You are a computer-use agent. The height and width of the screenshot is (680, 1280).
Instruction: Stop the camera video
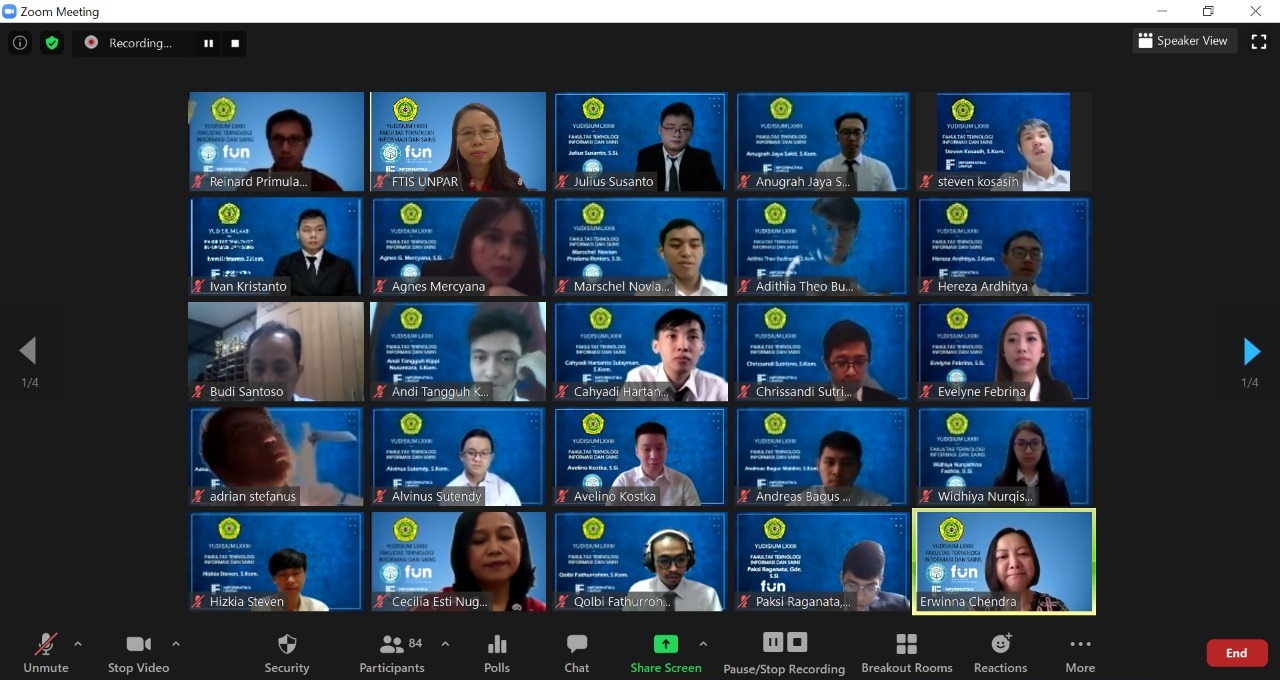coord(138,652)
